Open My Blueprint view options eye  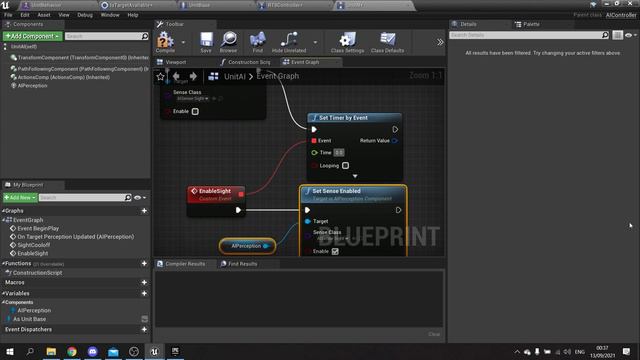point(140,198)
